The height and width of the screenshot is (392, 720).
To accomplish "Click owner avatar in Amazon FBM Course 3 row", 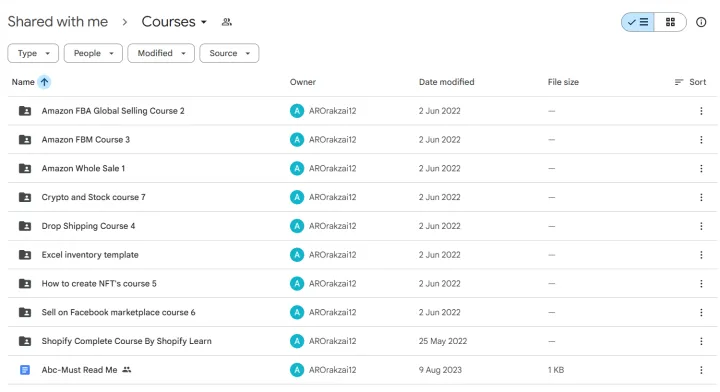I will coord(297,140).
